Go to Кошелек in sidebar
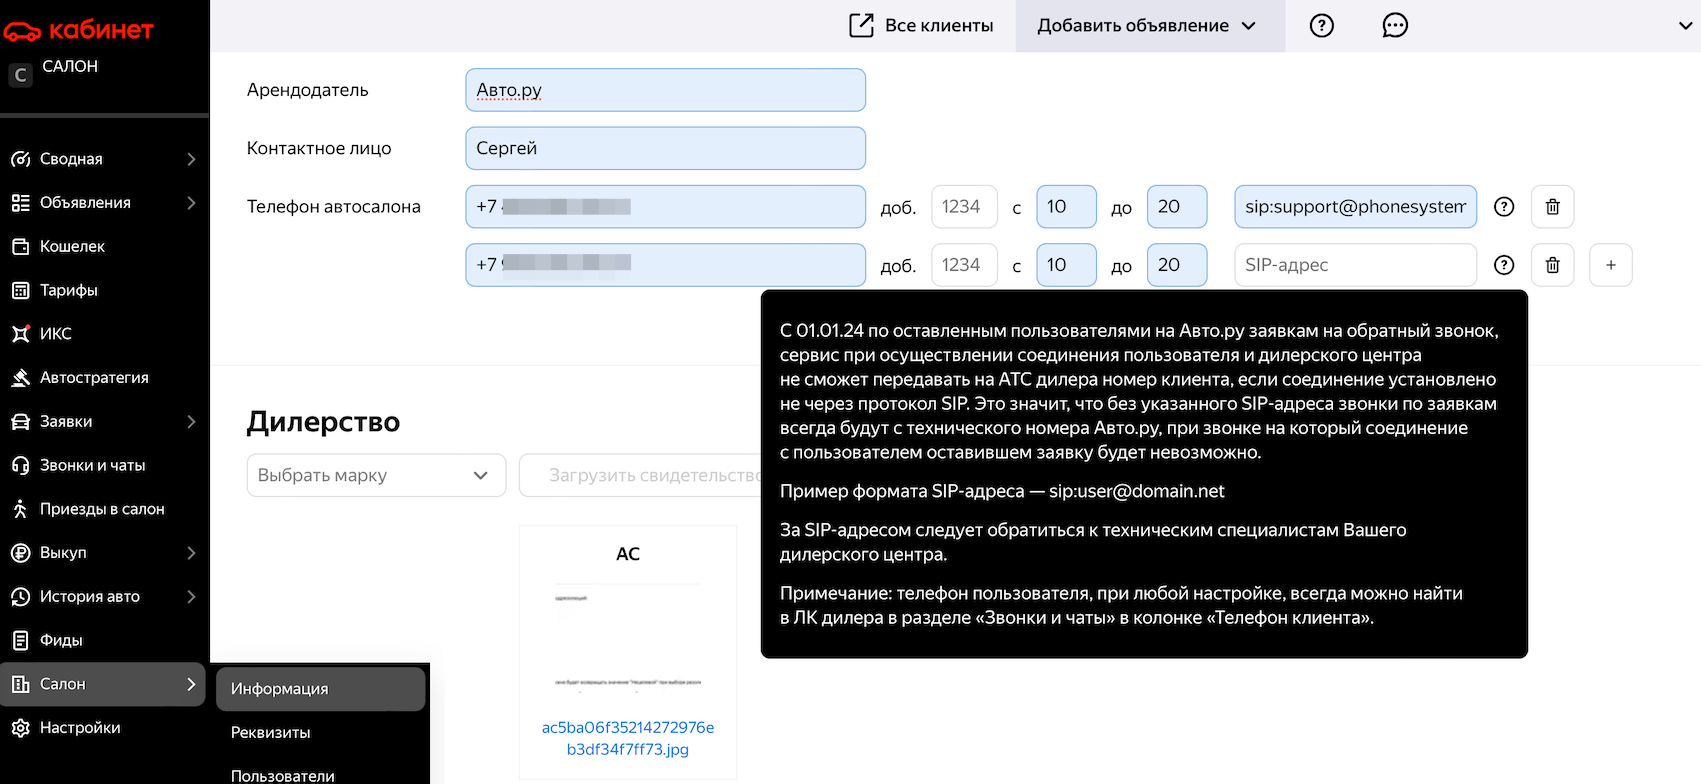 click(x=72, y=246)
